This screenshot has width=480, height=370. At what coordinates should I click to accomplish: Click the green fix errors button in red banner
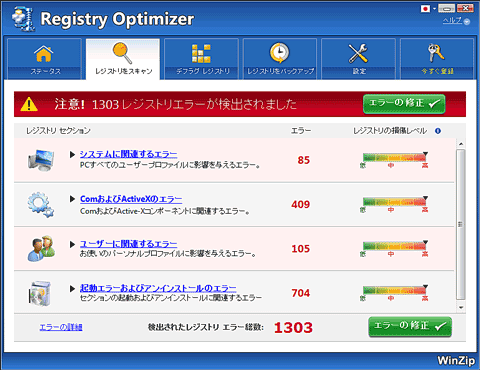click(x=404, y=104)
